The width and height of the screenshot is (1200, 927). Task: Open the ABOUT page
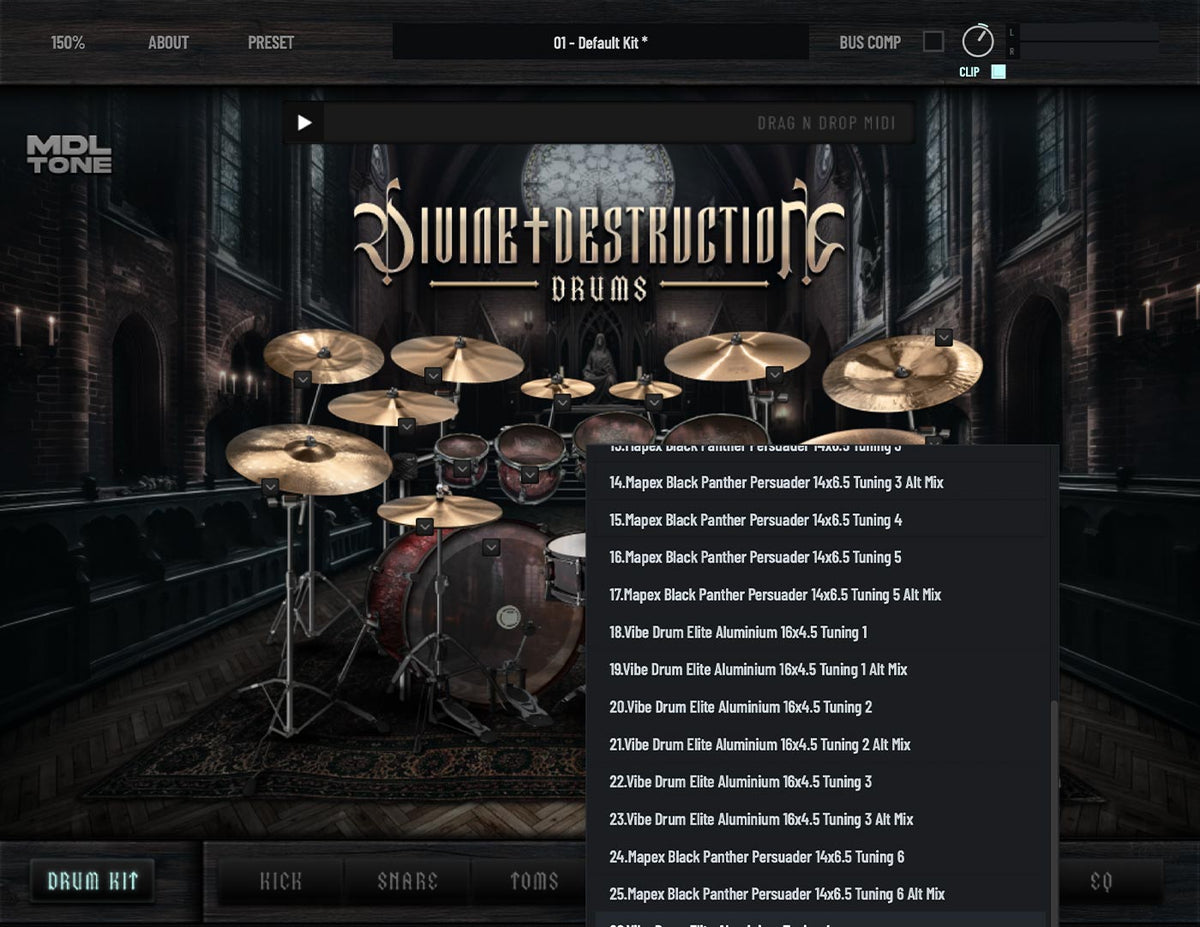[x=168, y=43]
